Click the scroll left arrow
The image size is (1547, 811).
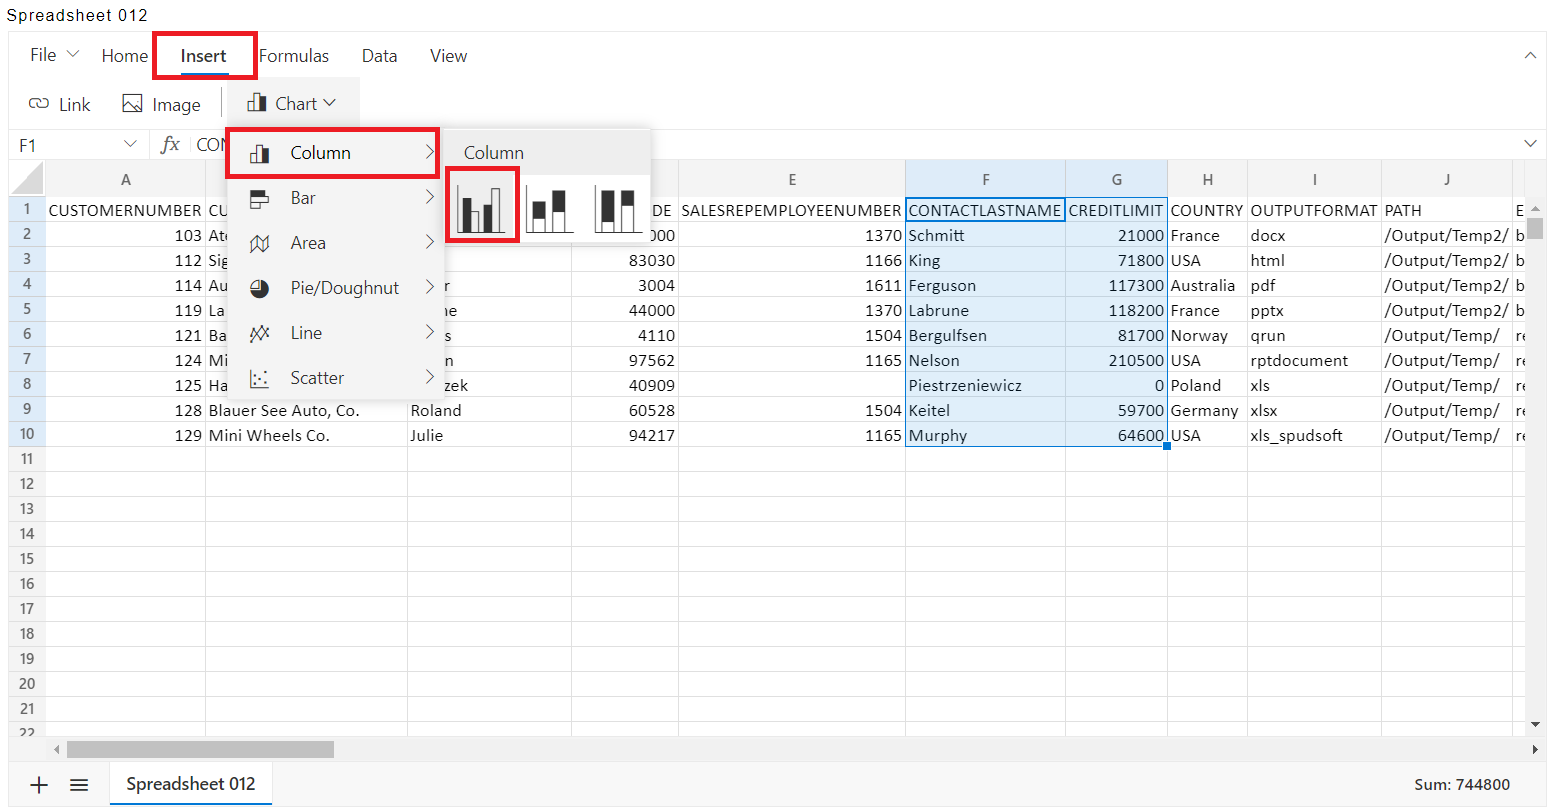pyautogui.click(x=56, y=749)
